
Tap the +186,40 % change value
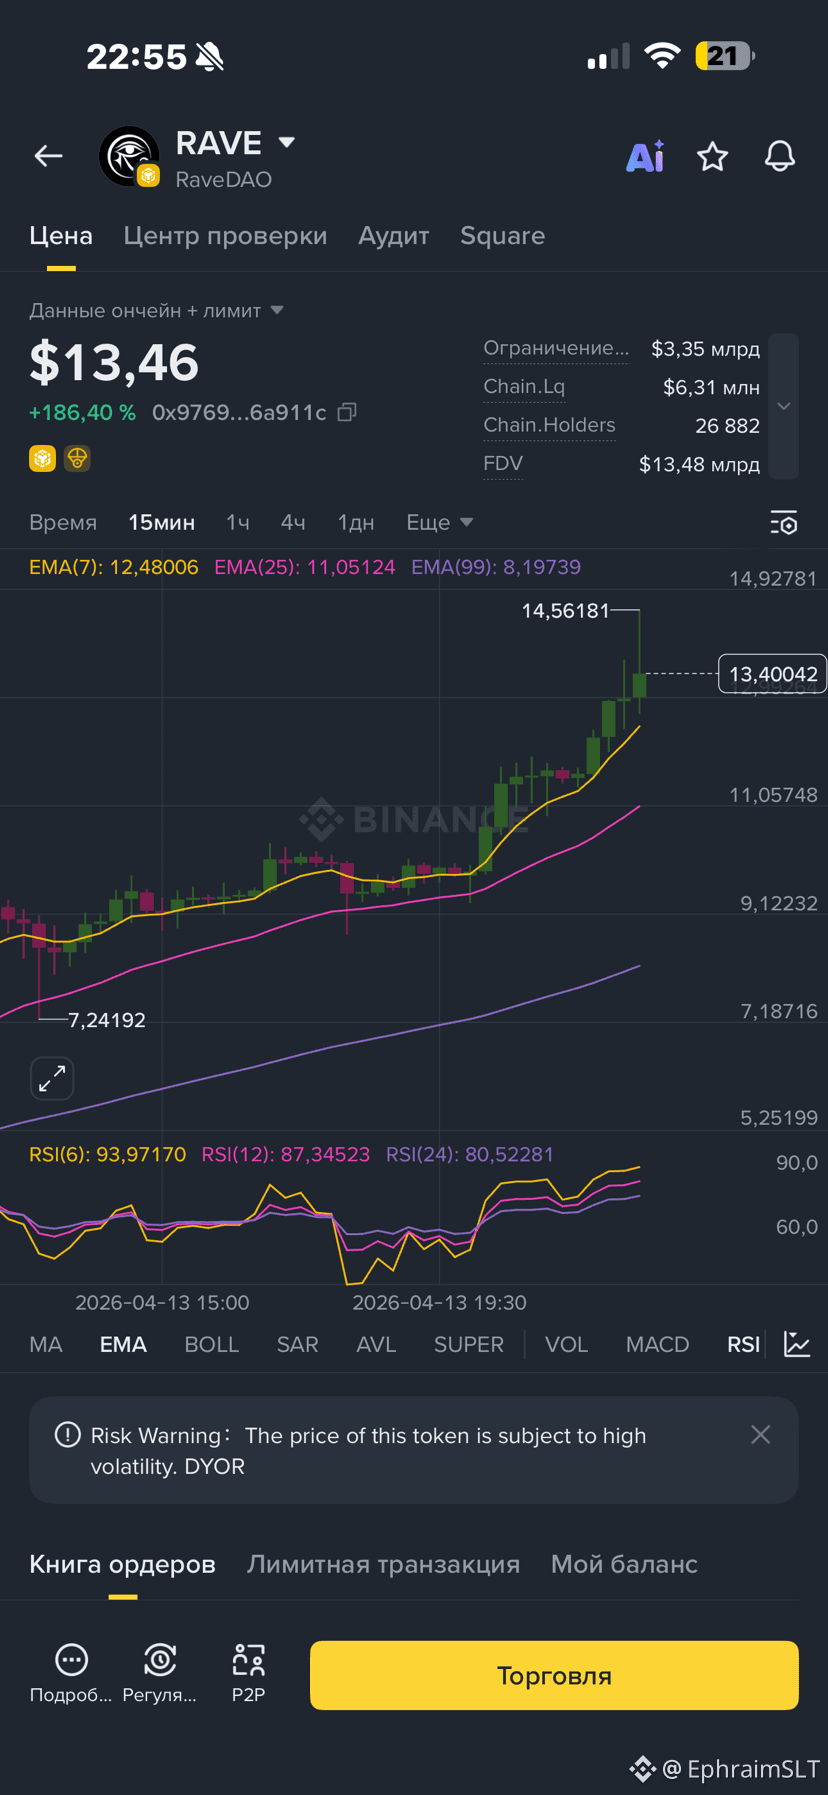tap(82, 412)
